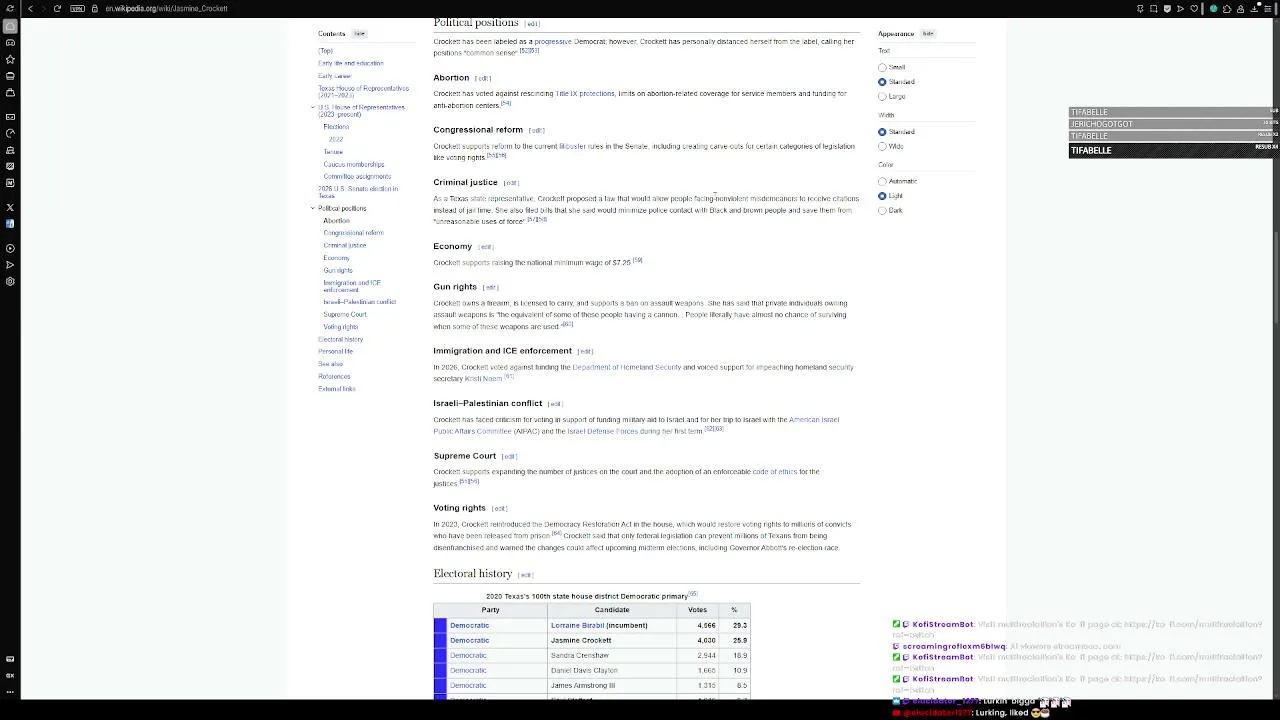Edit the Congressional reform section
Screen dimensions: 1280x720
537,130
